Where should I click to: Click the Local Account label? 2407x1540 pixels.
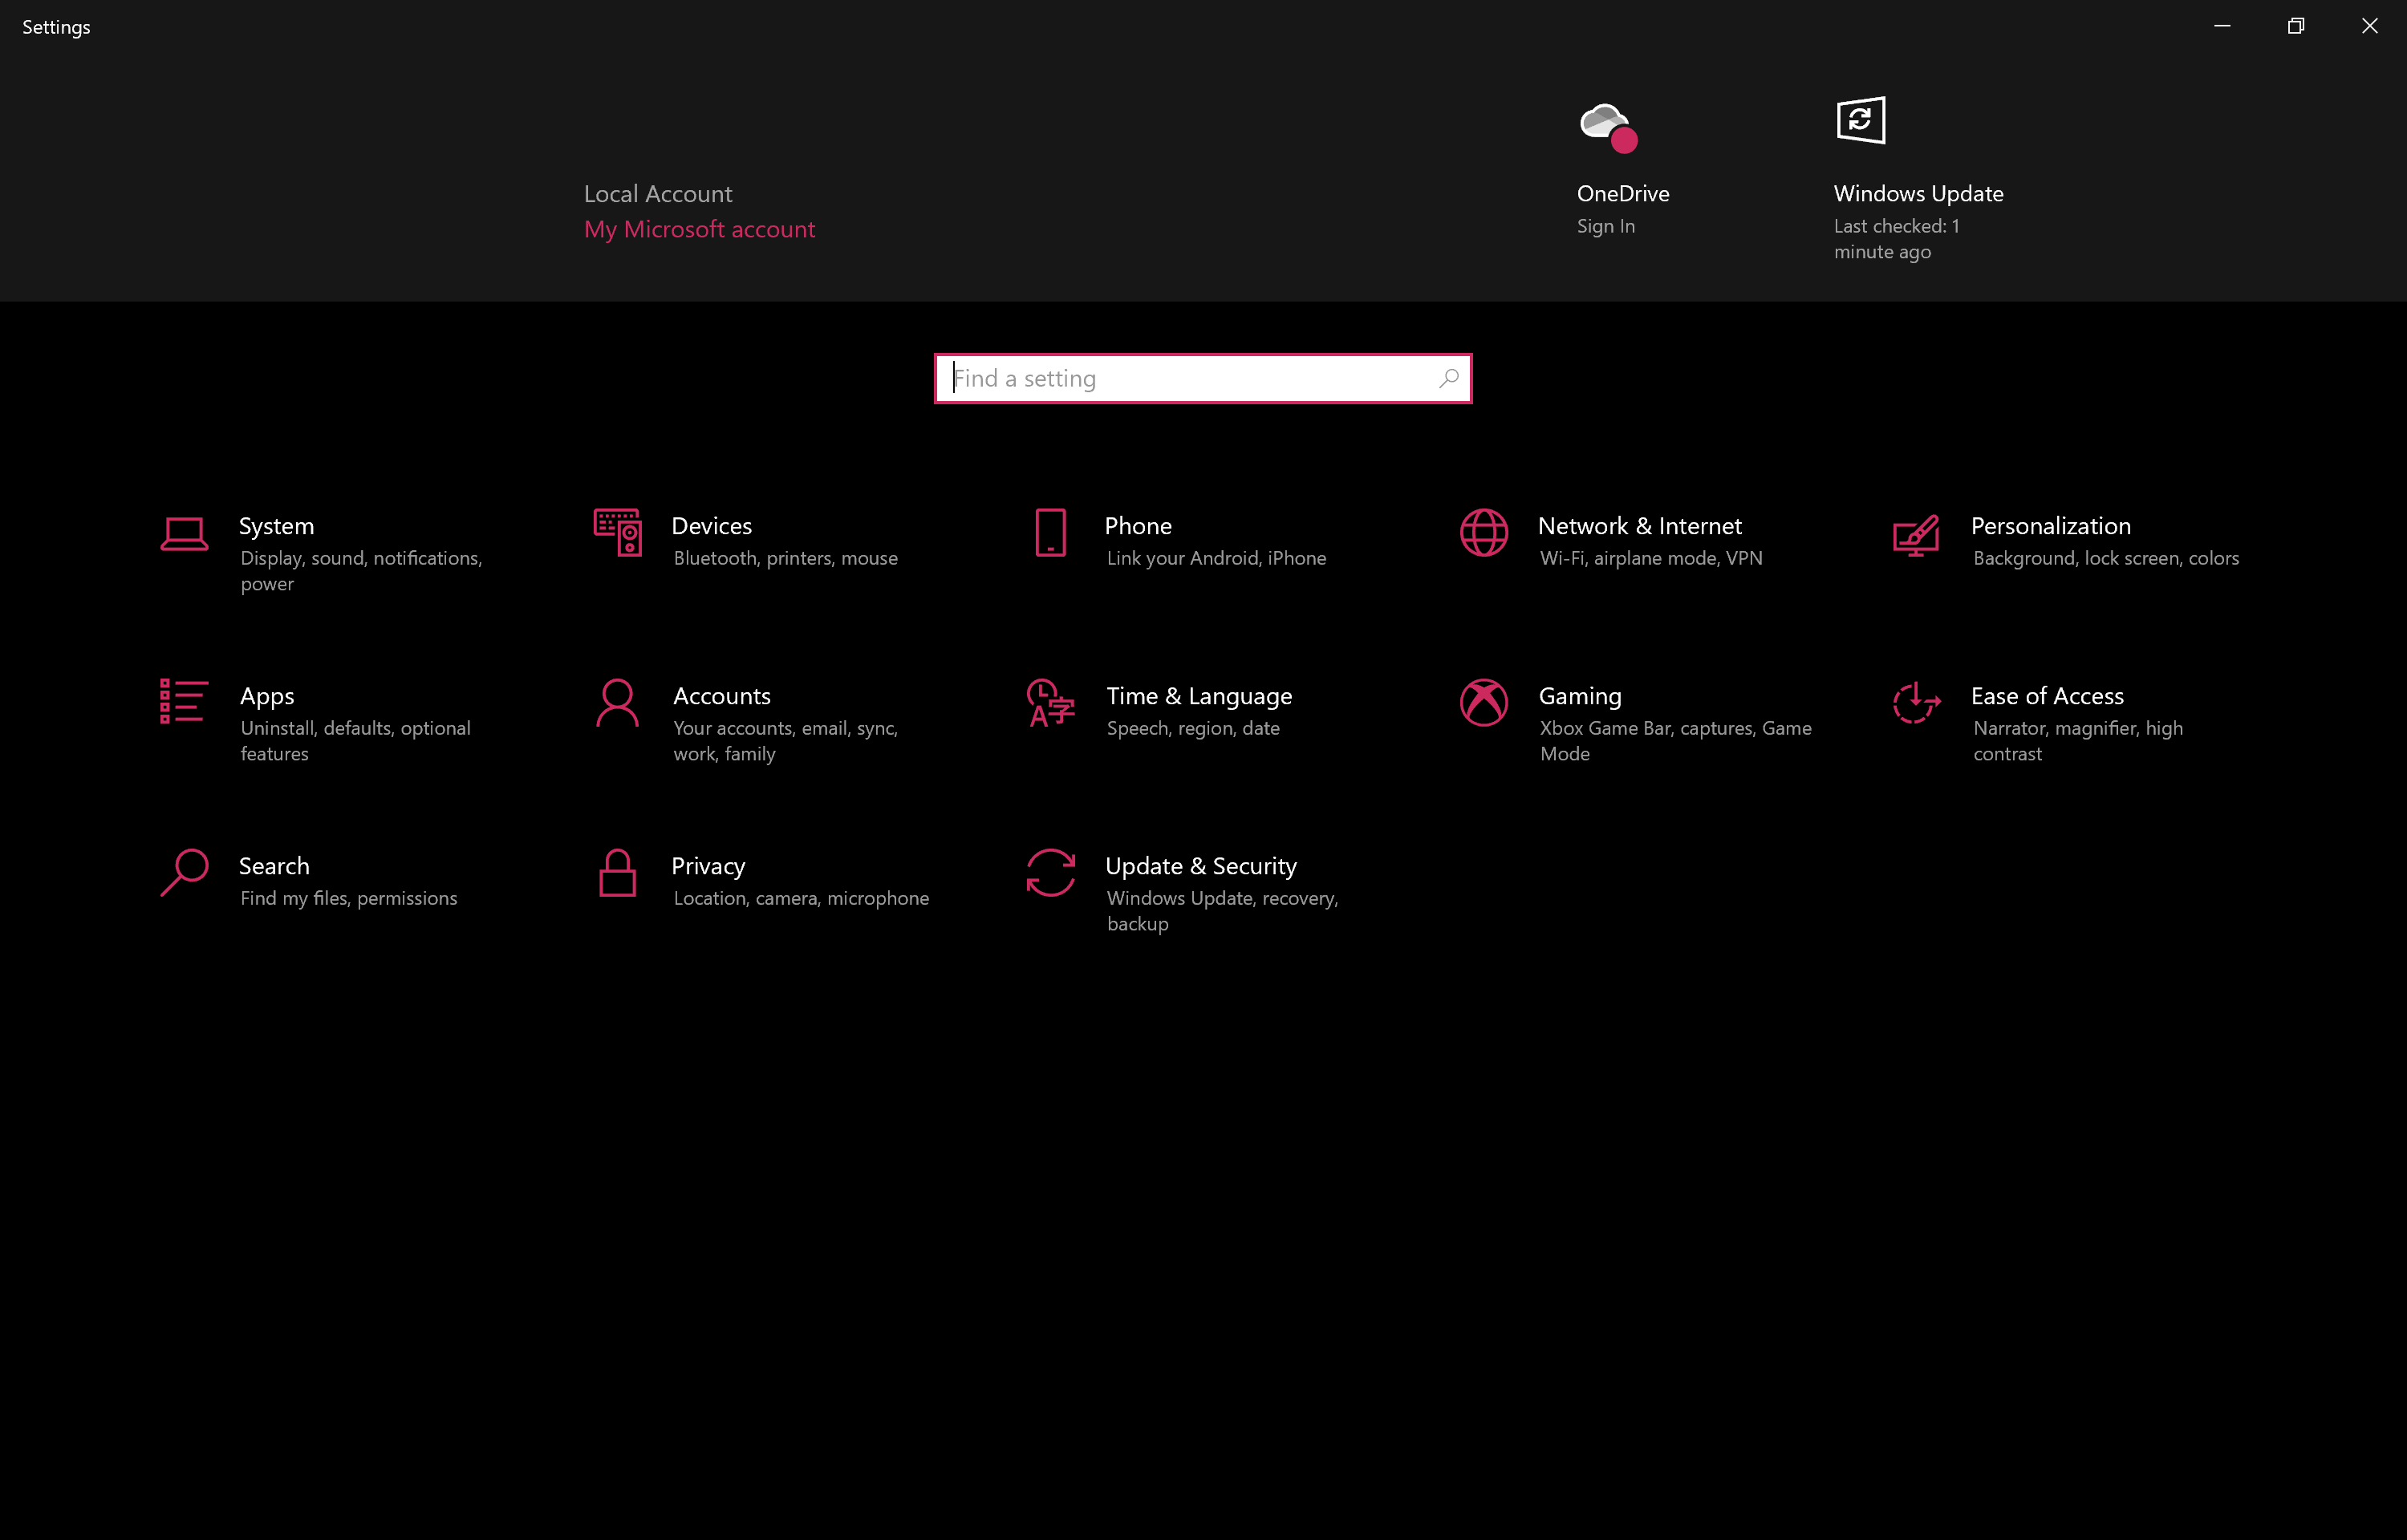click(657, 194)
